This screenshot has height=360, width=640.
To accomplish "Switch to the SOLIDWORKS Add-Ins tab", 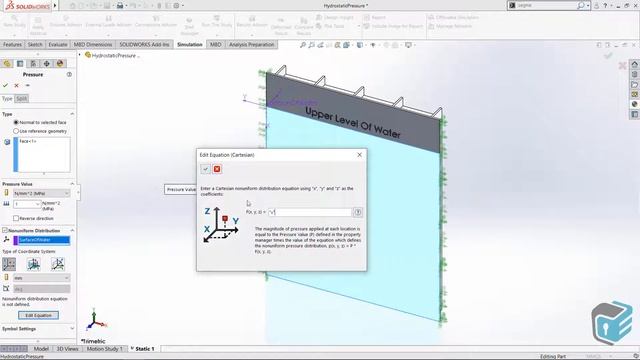I will click(144, 44).
